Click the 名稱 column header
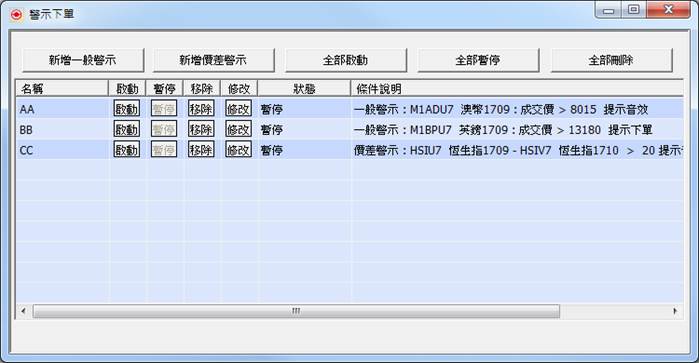Image resolution: width=699 pixels, height=363 pixels. [x=62, y=88]
